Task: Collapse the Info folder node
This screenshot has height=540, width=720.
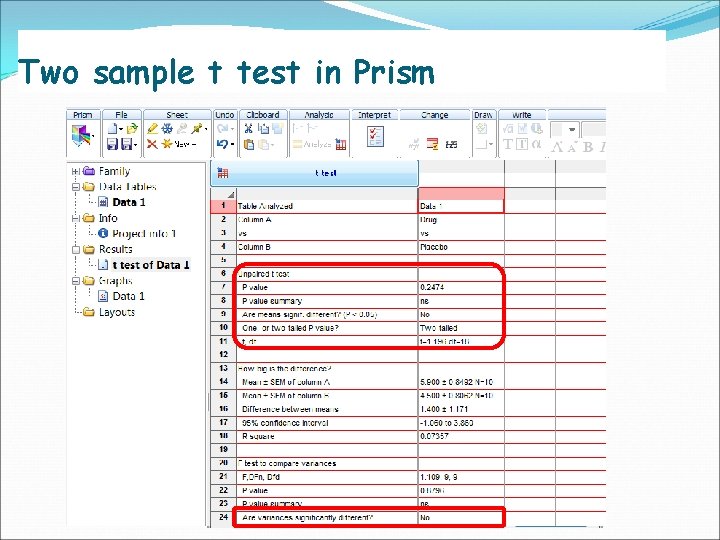Action: pyautogui.click(x=76, y=218)
